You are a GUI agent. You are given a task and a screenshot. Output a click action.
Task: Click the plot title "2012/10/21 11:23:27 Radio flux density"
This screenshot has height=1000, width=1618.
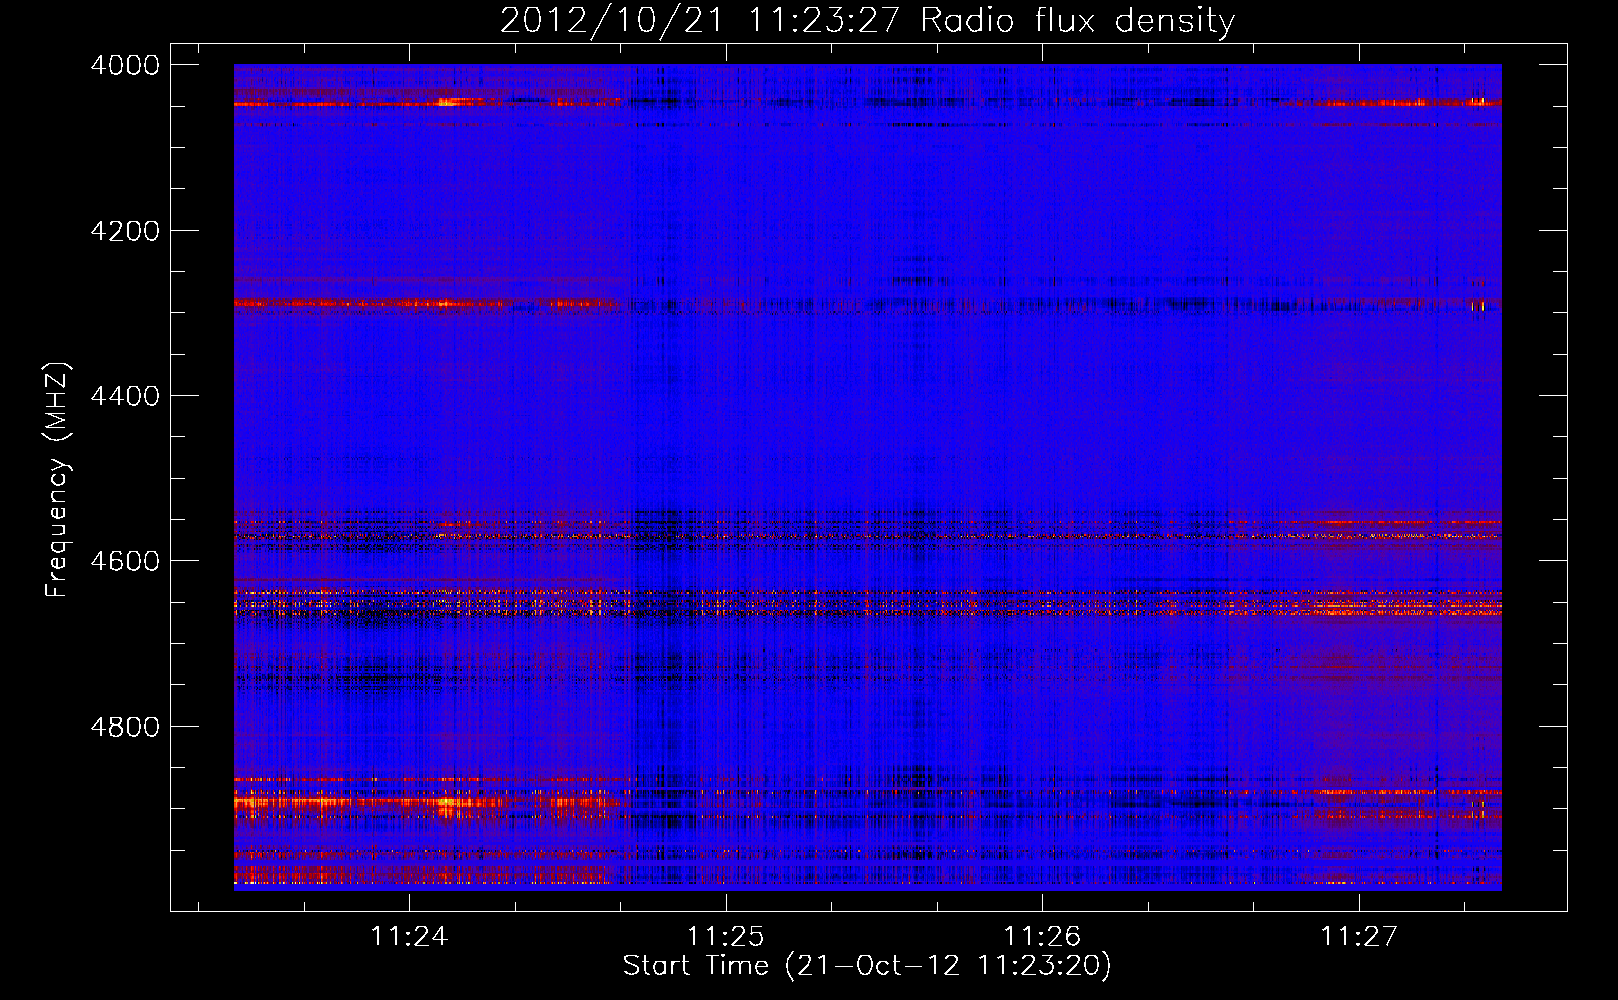pyautogui.click(x=867, y=20)
